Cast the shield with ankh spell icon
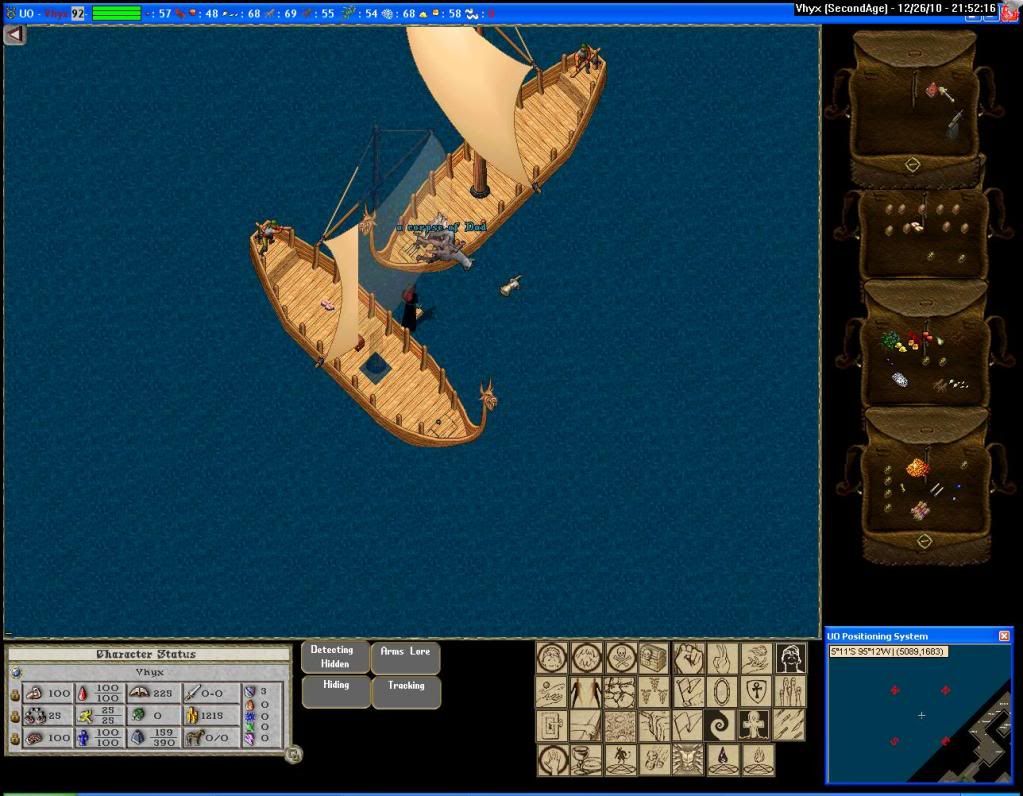 click(756, 692)
